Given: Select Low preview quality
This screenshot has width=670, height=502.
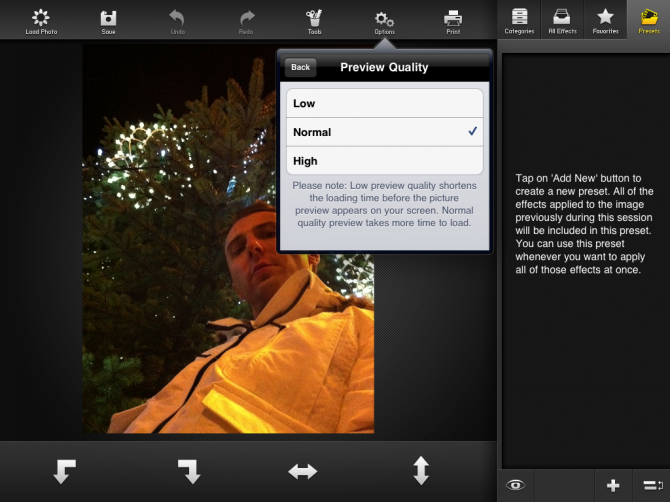Looking at the screenshot, I should click(384, 104).
